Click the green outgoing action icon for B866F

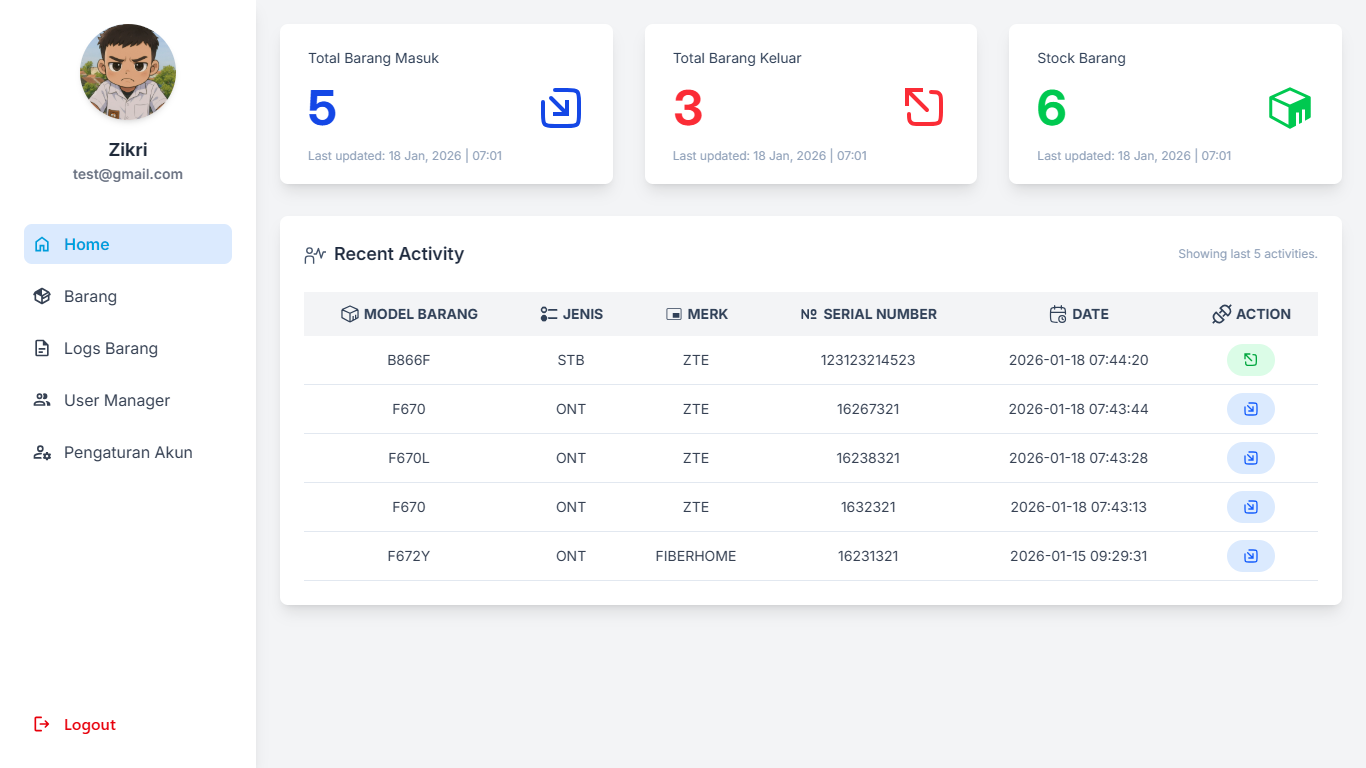(x=1250, y=360)
